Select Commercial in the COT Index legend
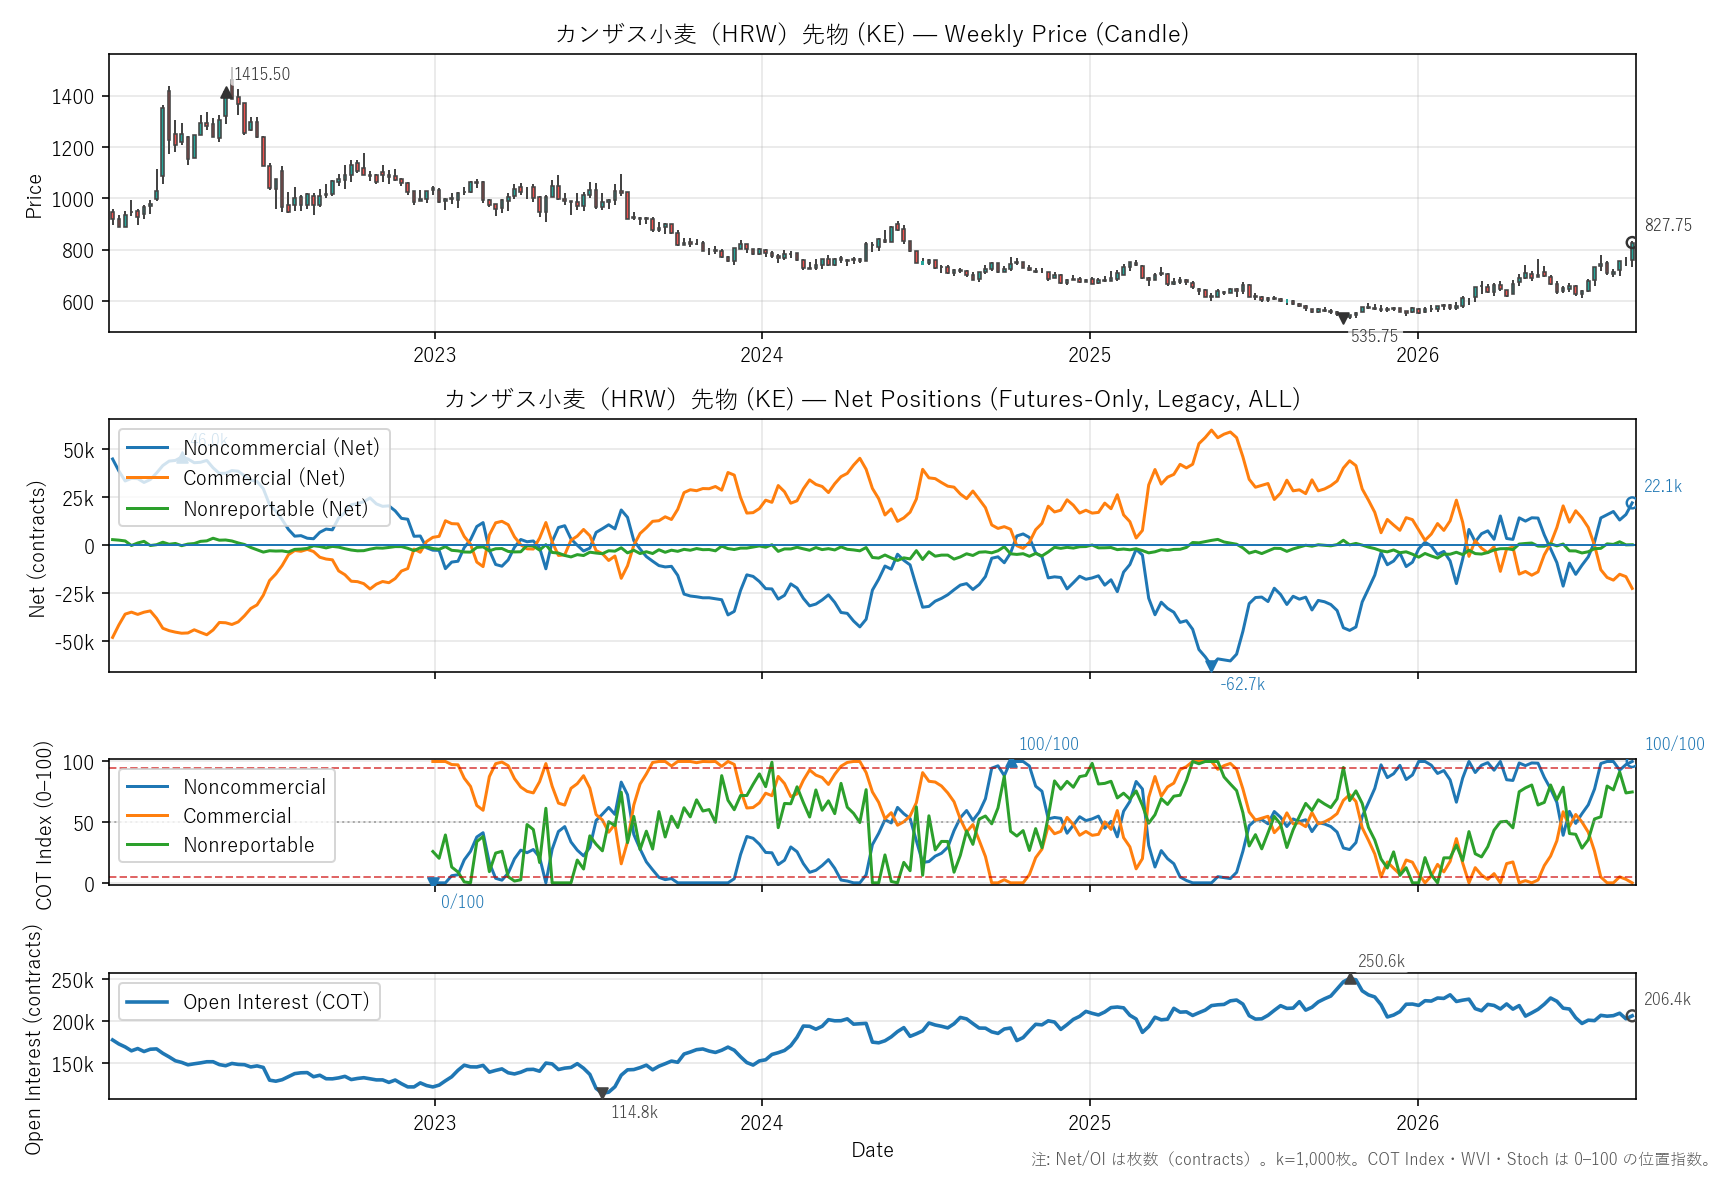 237,816
